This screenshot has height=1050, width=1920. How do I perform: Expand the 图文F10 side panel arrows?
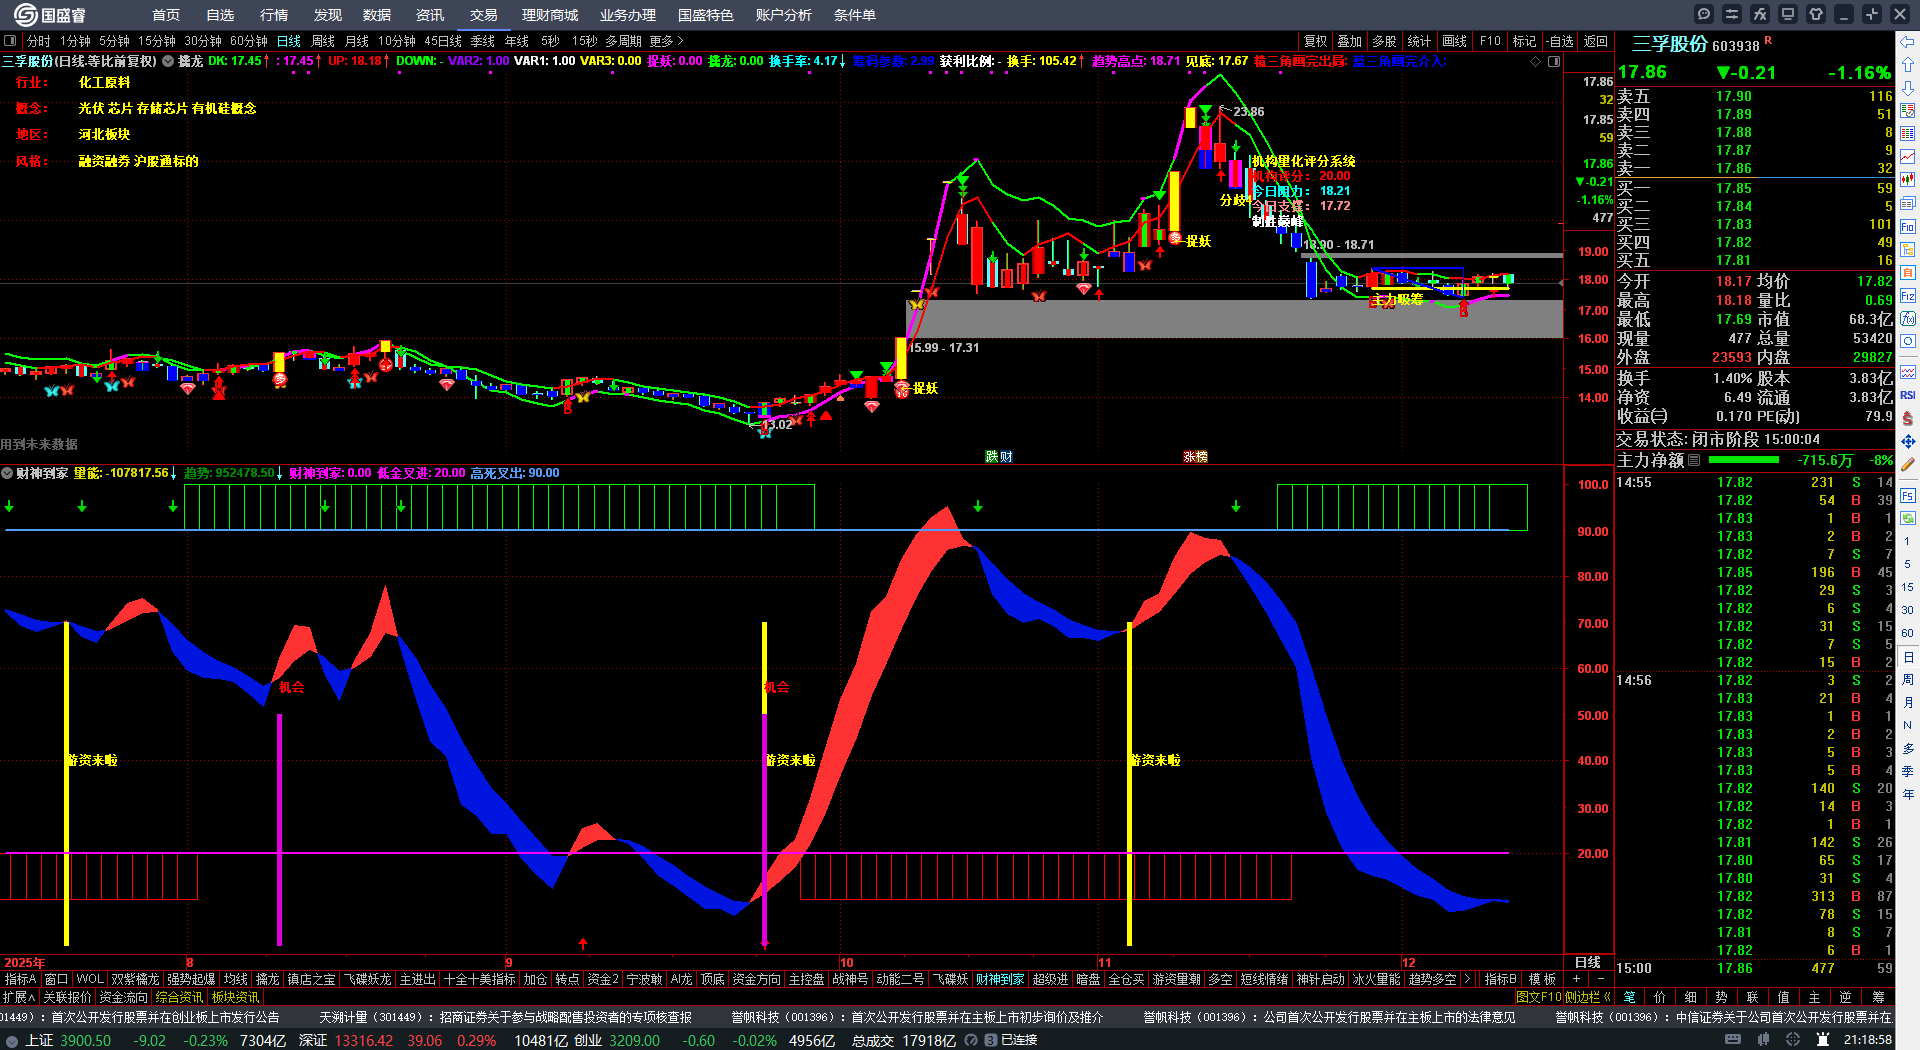(x=1606, y=997)
